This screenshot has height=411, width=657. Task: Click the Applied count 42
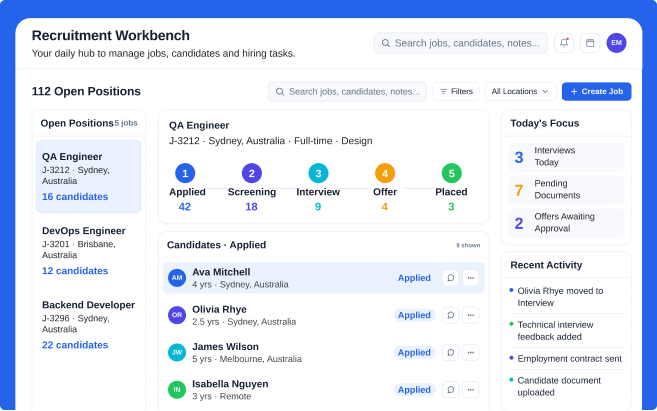point(185,207)
